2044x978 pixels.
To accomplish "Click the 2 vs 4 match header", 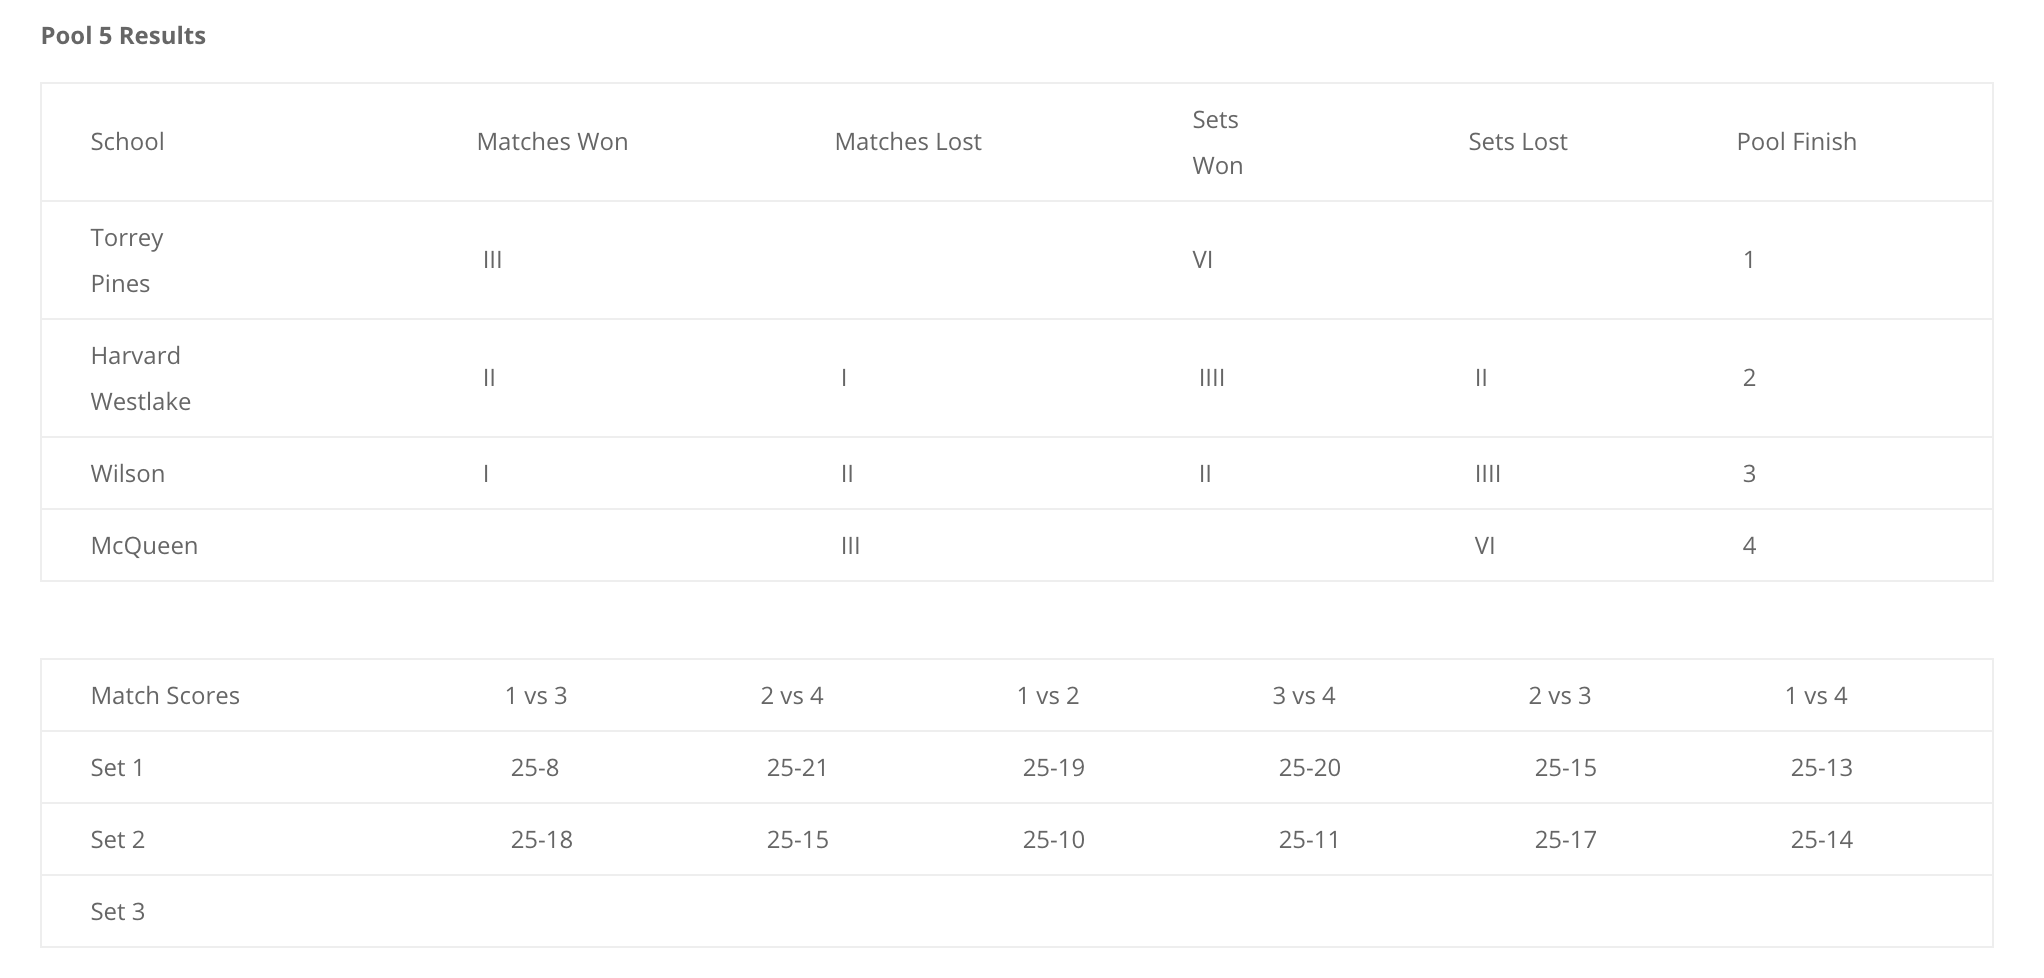I will (x=792, y=696).
